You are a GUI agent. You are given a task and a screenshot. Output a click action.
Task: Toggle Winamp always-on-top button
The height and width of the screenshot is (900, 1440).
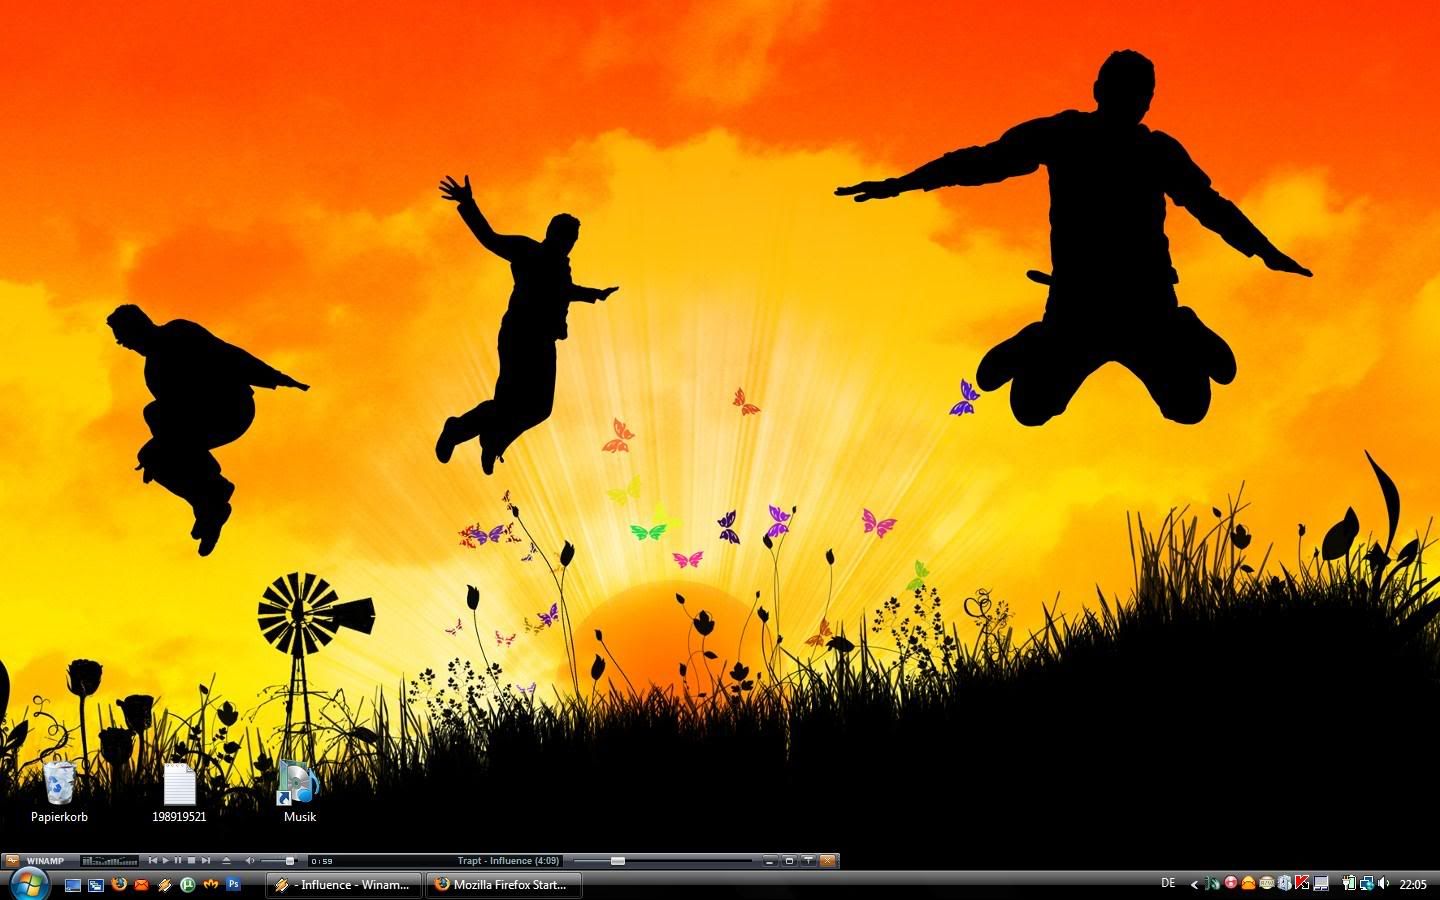pos(808,860)
